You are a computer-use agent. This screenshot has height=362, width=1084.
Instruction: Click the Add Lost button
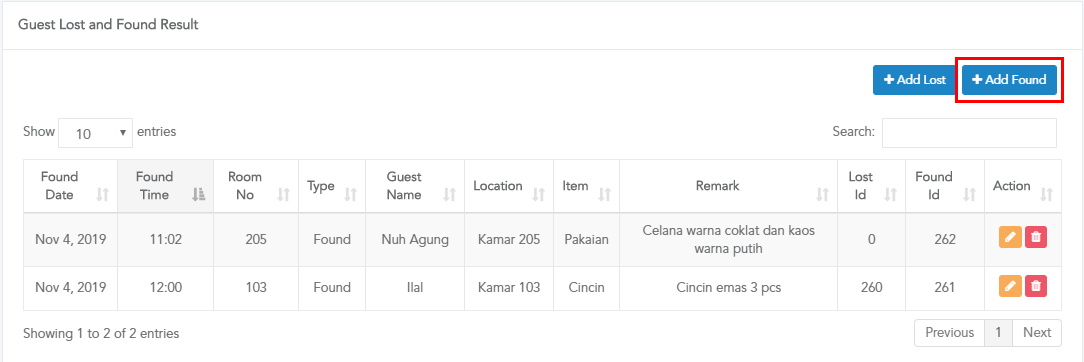(914, 80)
